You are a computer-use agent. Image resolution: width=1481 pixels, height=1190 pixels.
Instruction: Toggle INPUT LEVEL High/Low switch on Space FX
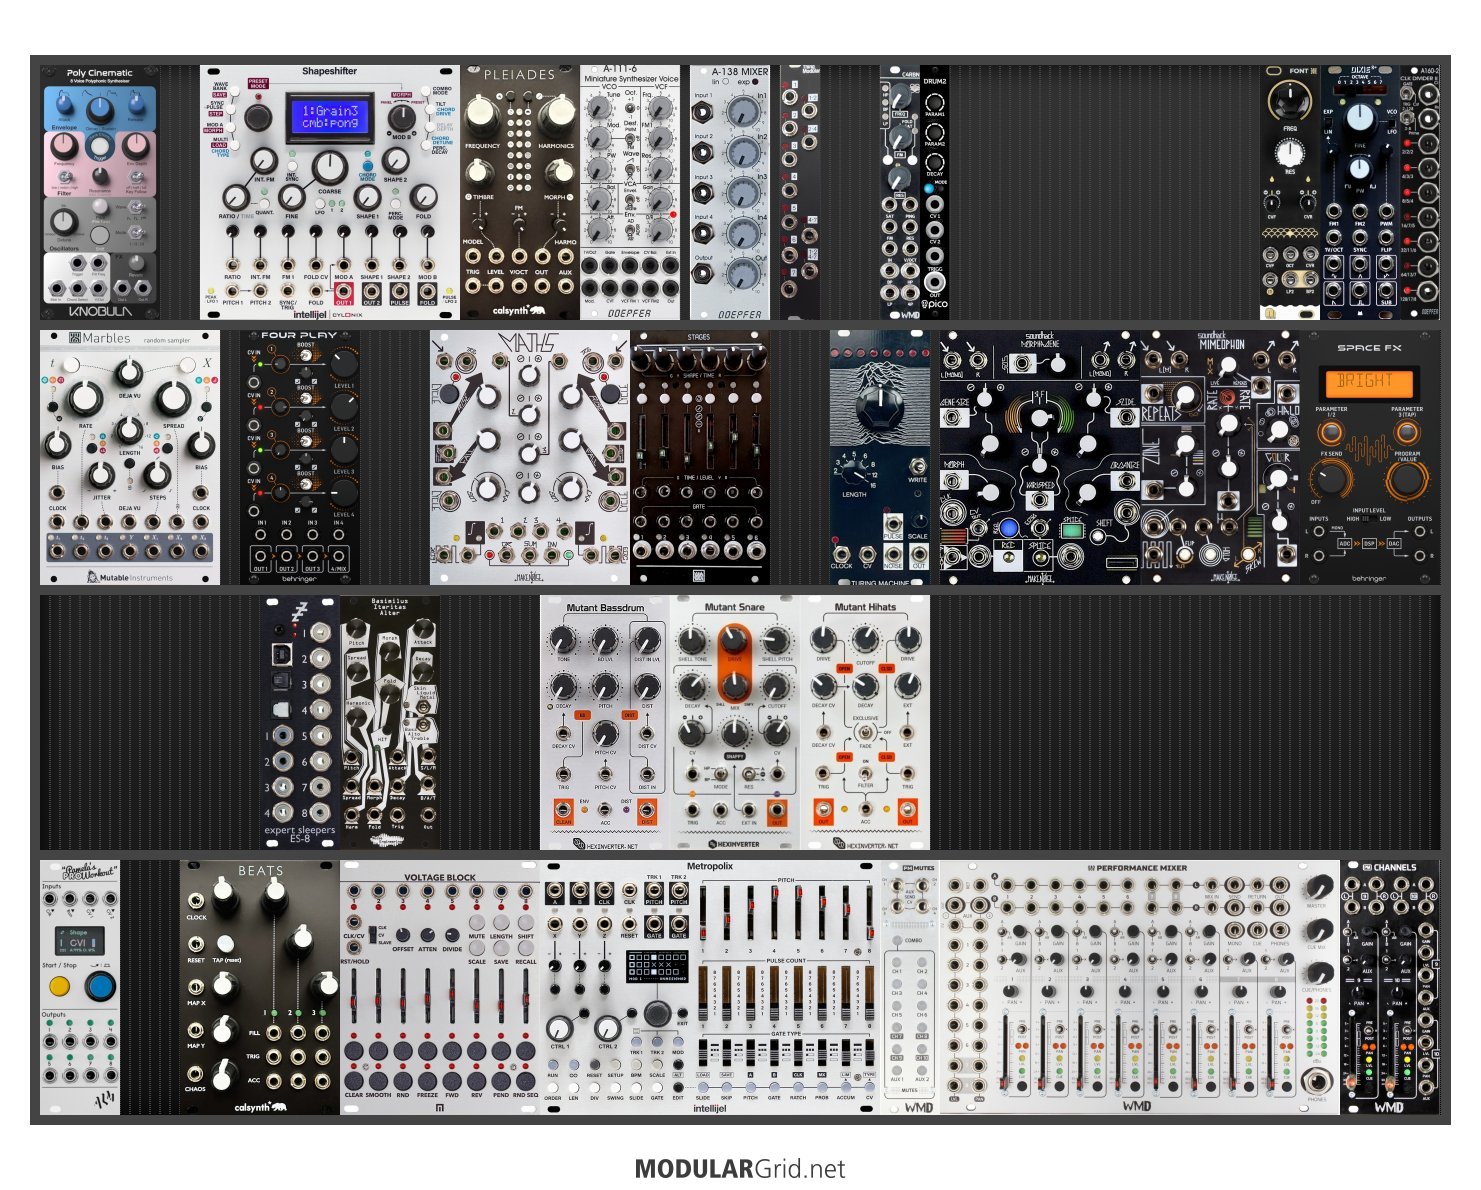tap(1369, 519)
